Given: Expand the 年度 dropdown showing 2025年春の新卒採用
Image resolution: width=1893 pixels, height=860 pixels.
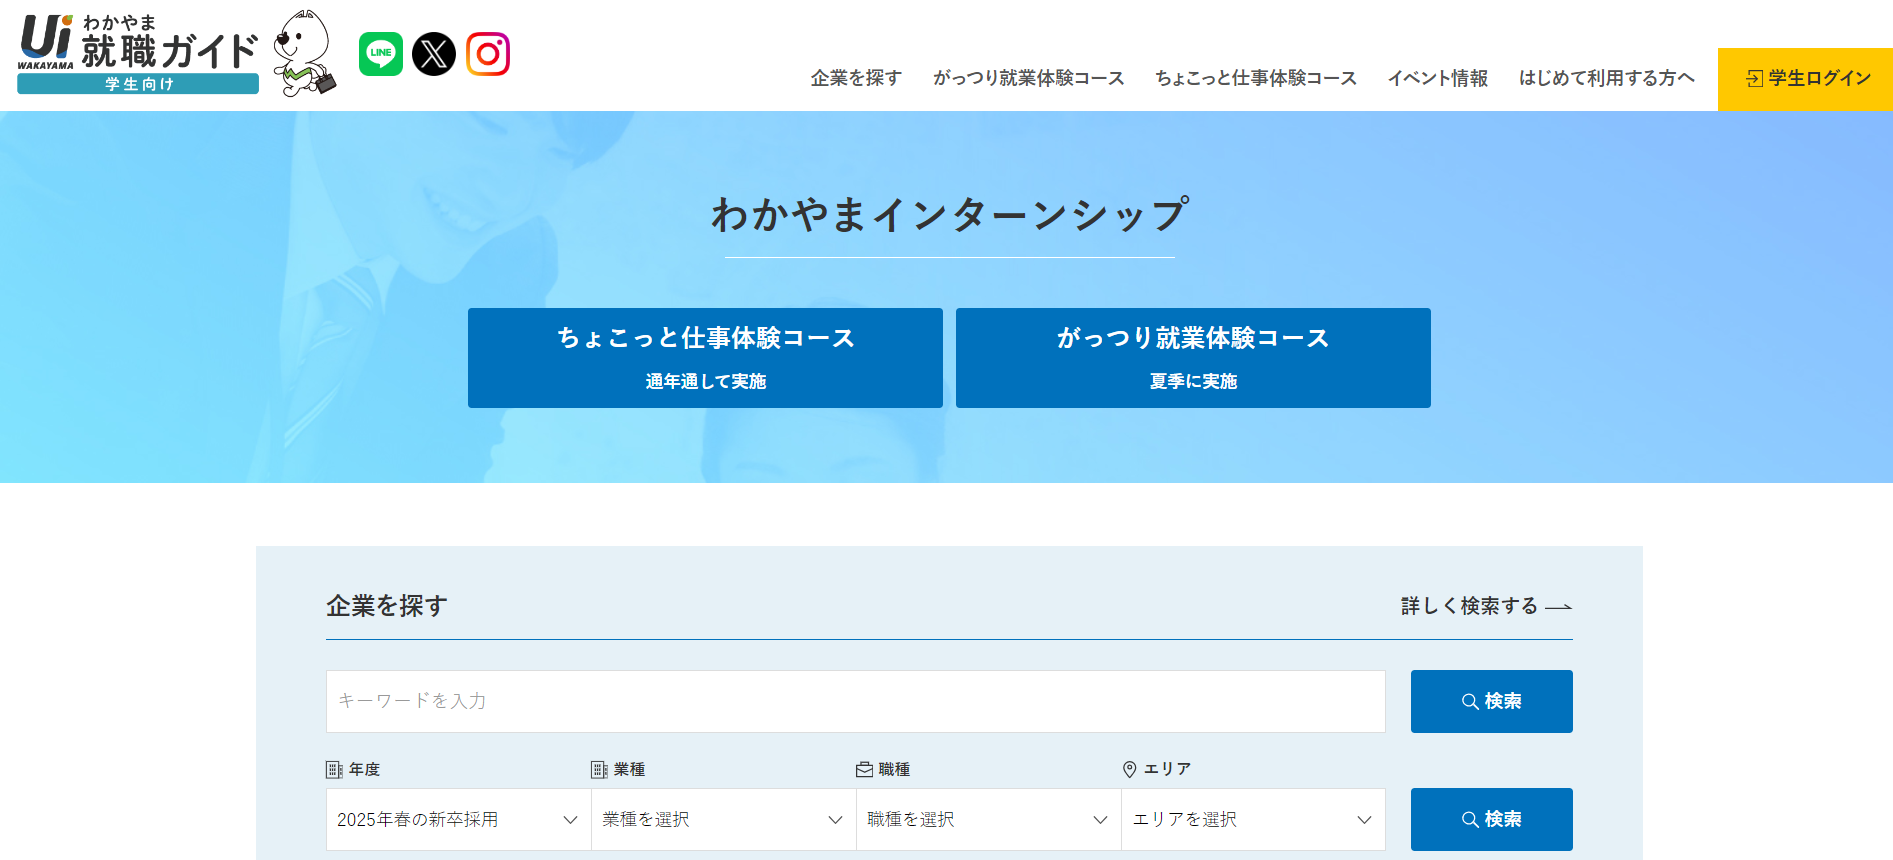Looking at the screenshot, I should 458,820.
